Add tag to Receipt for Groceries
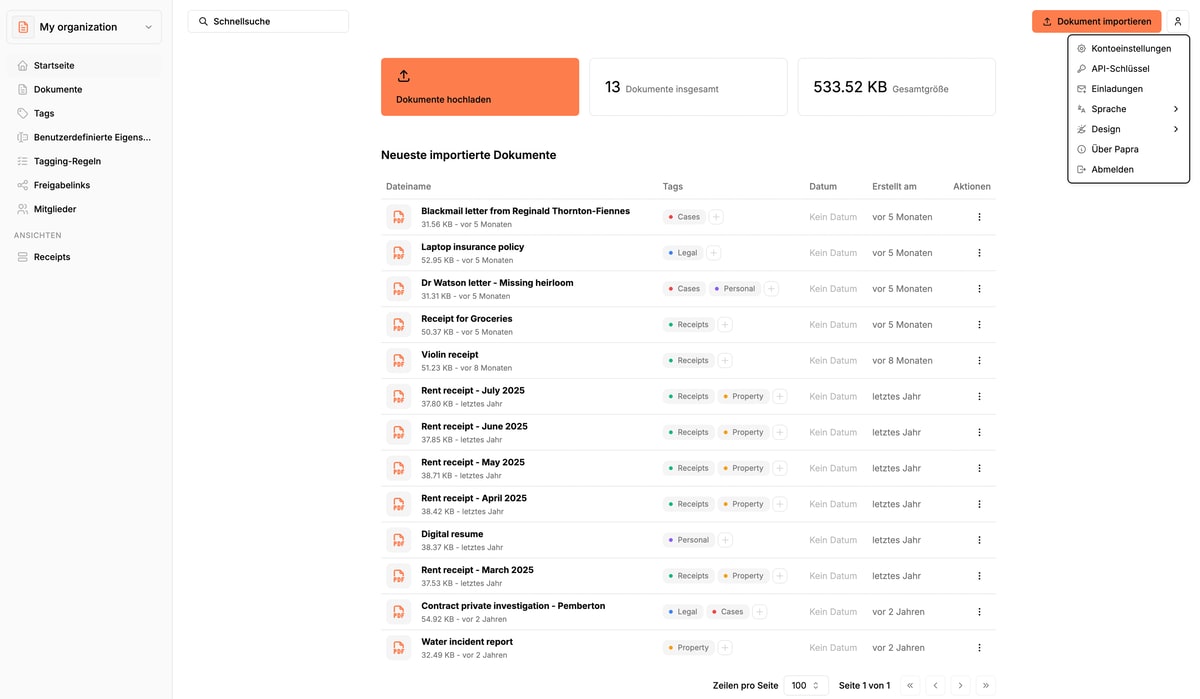The image size is (1200, 699). [725, 325]
